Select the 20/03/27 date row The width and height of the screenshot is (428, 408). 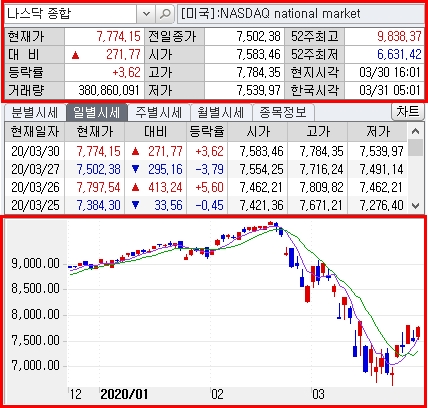tap(206, 169)
